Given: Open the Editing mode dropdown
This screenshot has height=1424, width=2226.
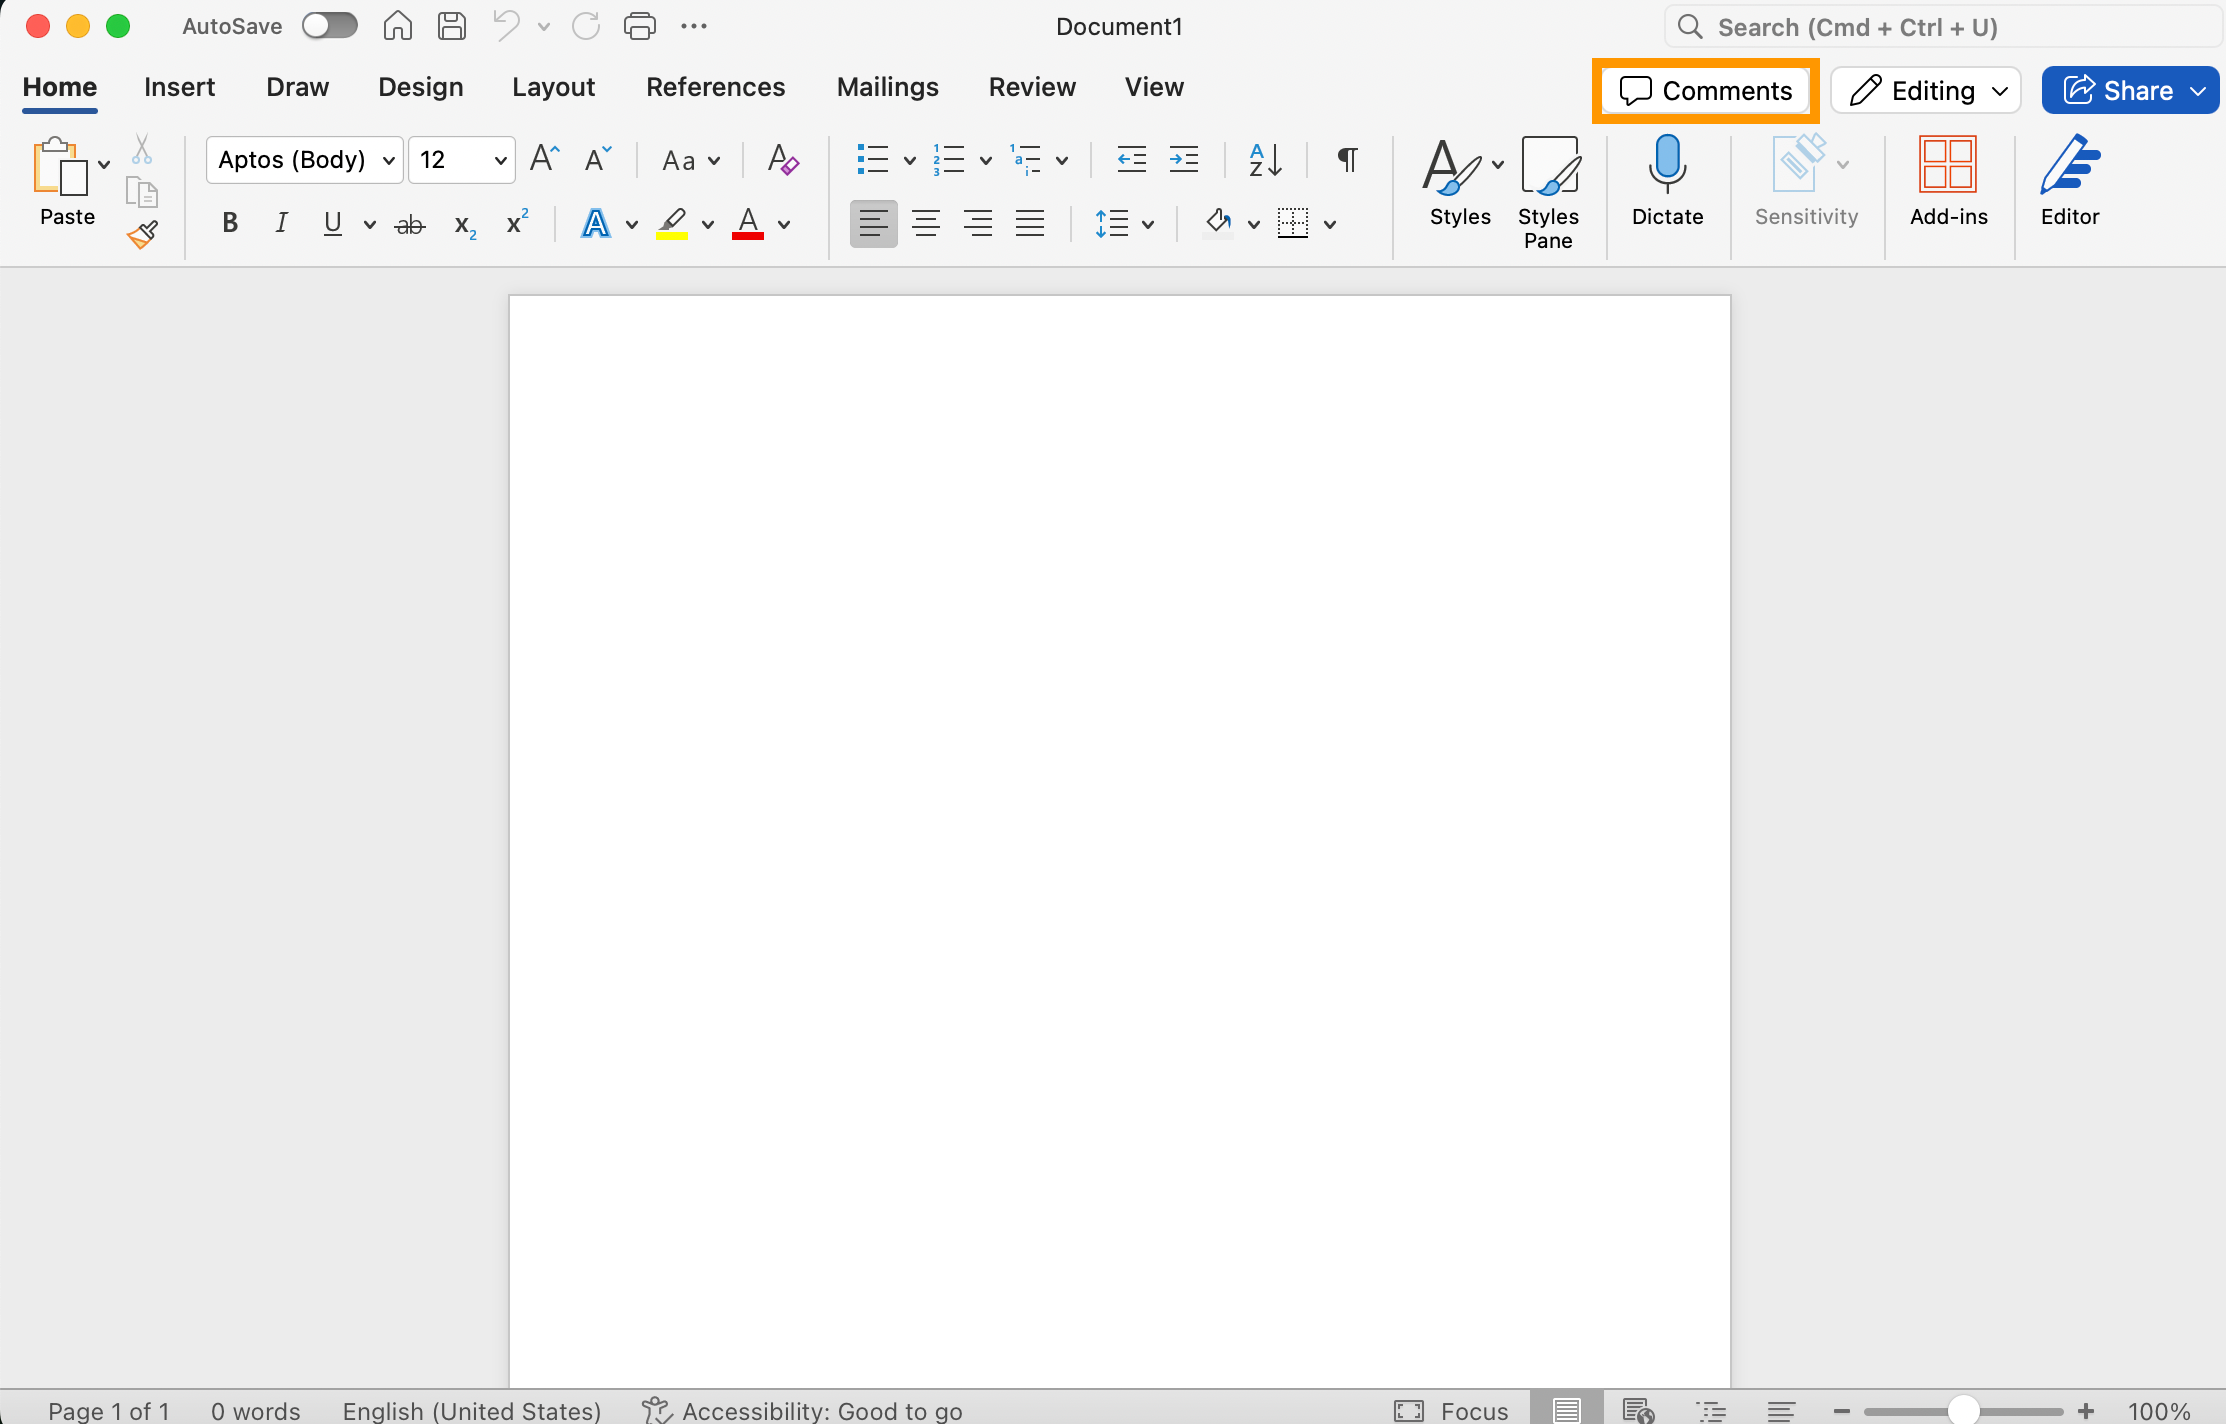Looking at the screenshot, I should (1925, 91).
